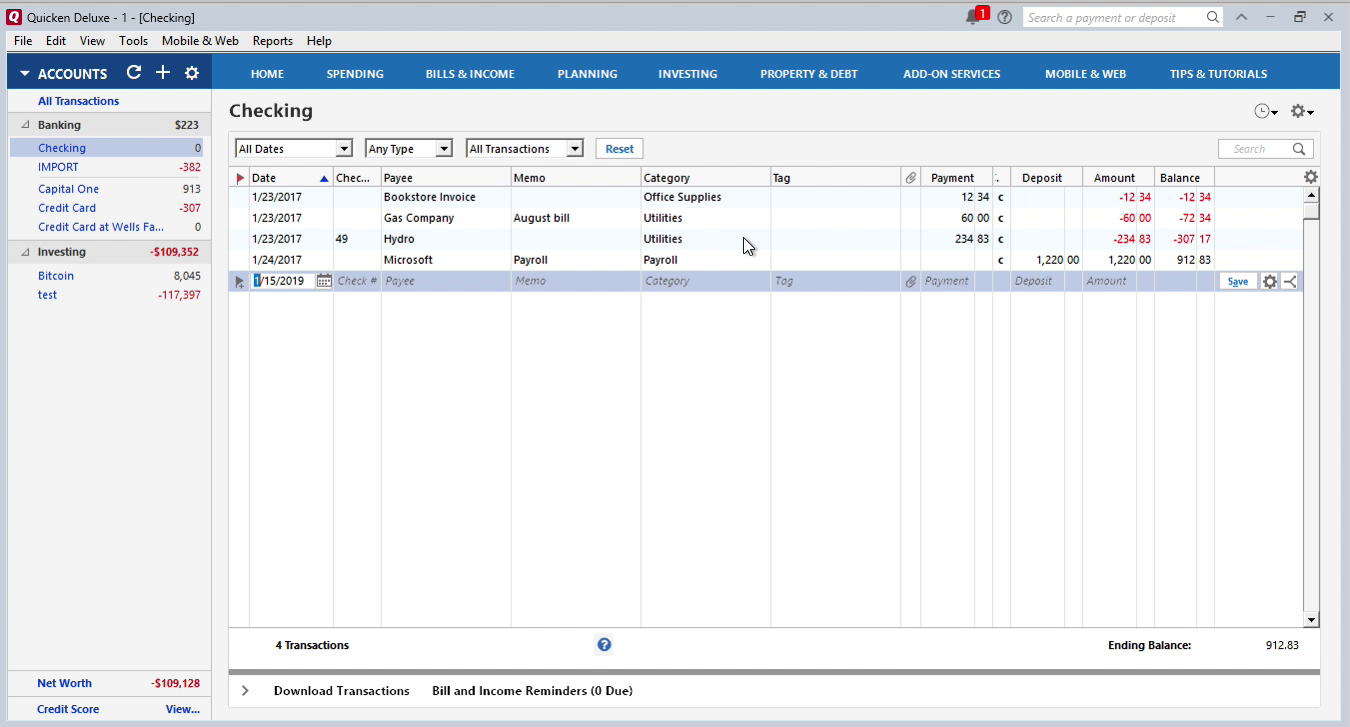
Task: Click the flag marker in new transaction row
Action: (x=239, y=282)
